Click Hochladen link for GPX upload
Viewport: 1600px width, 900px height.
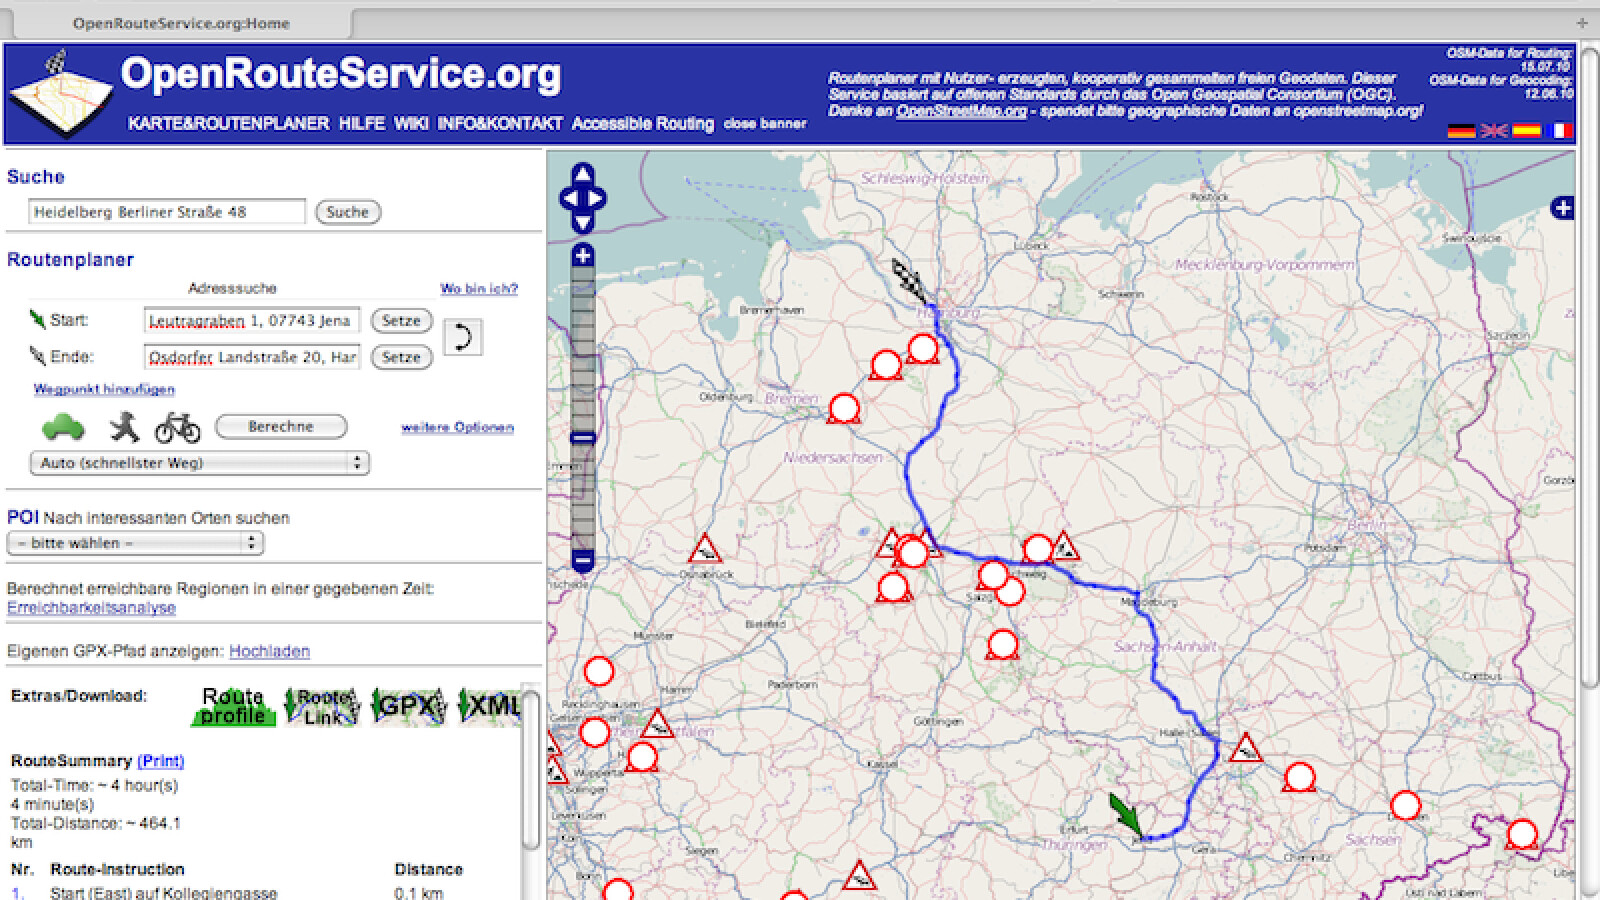pyautogui.click(x=269, y=651)
